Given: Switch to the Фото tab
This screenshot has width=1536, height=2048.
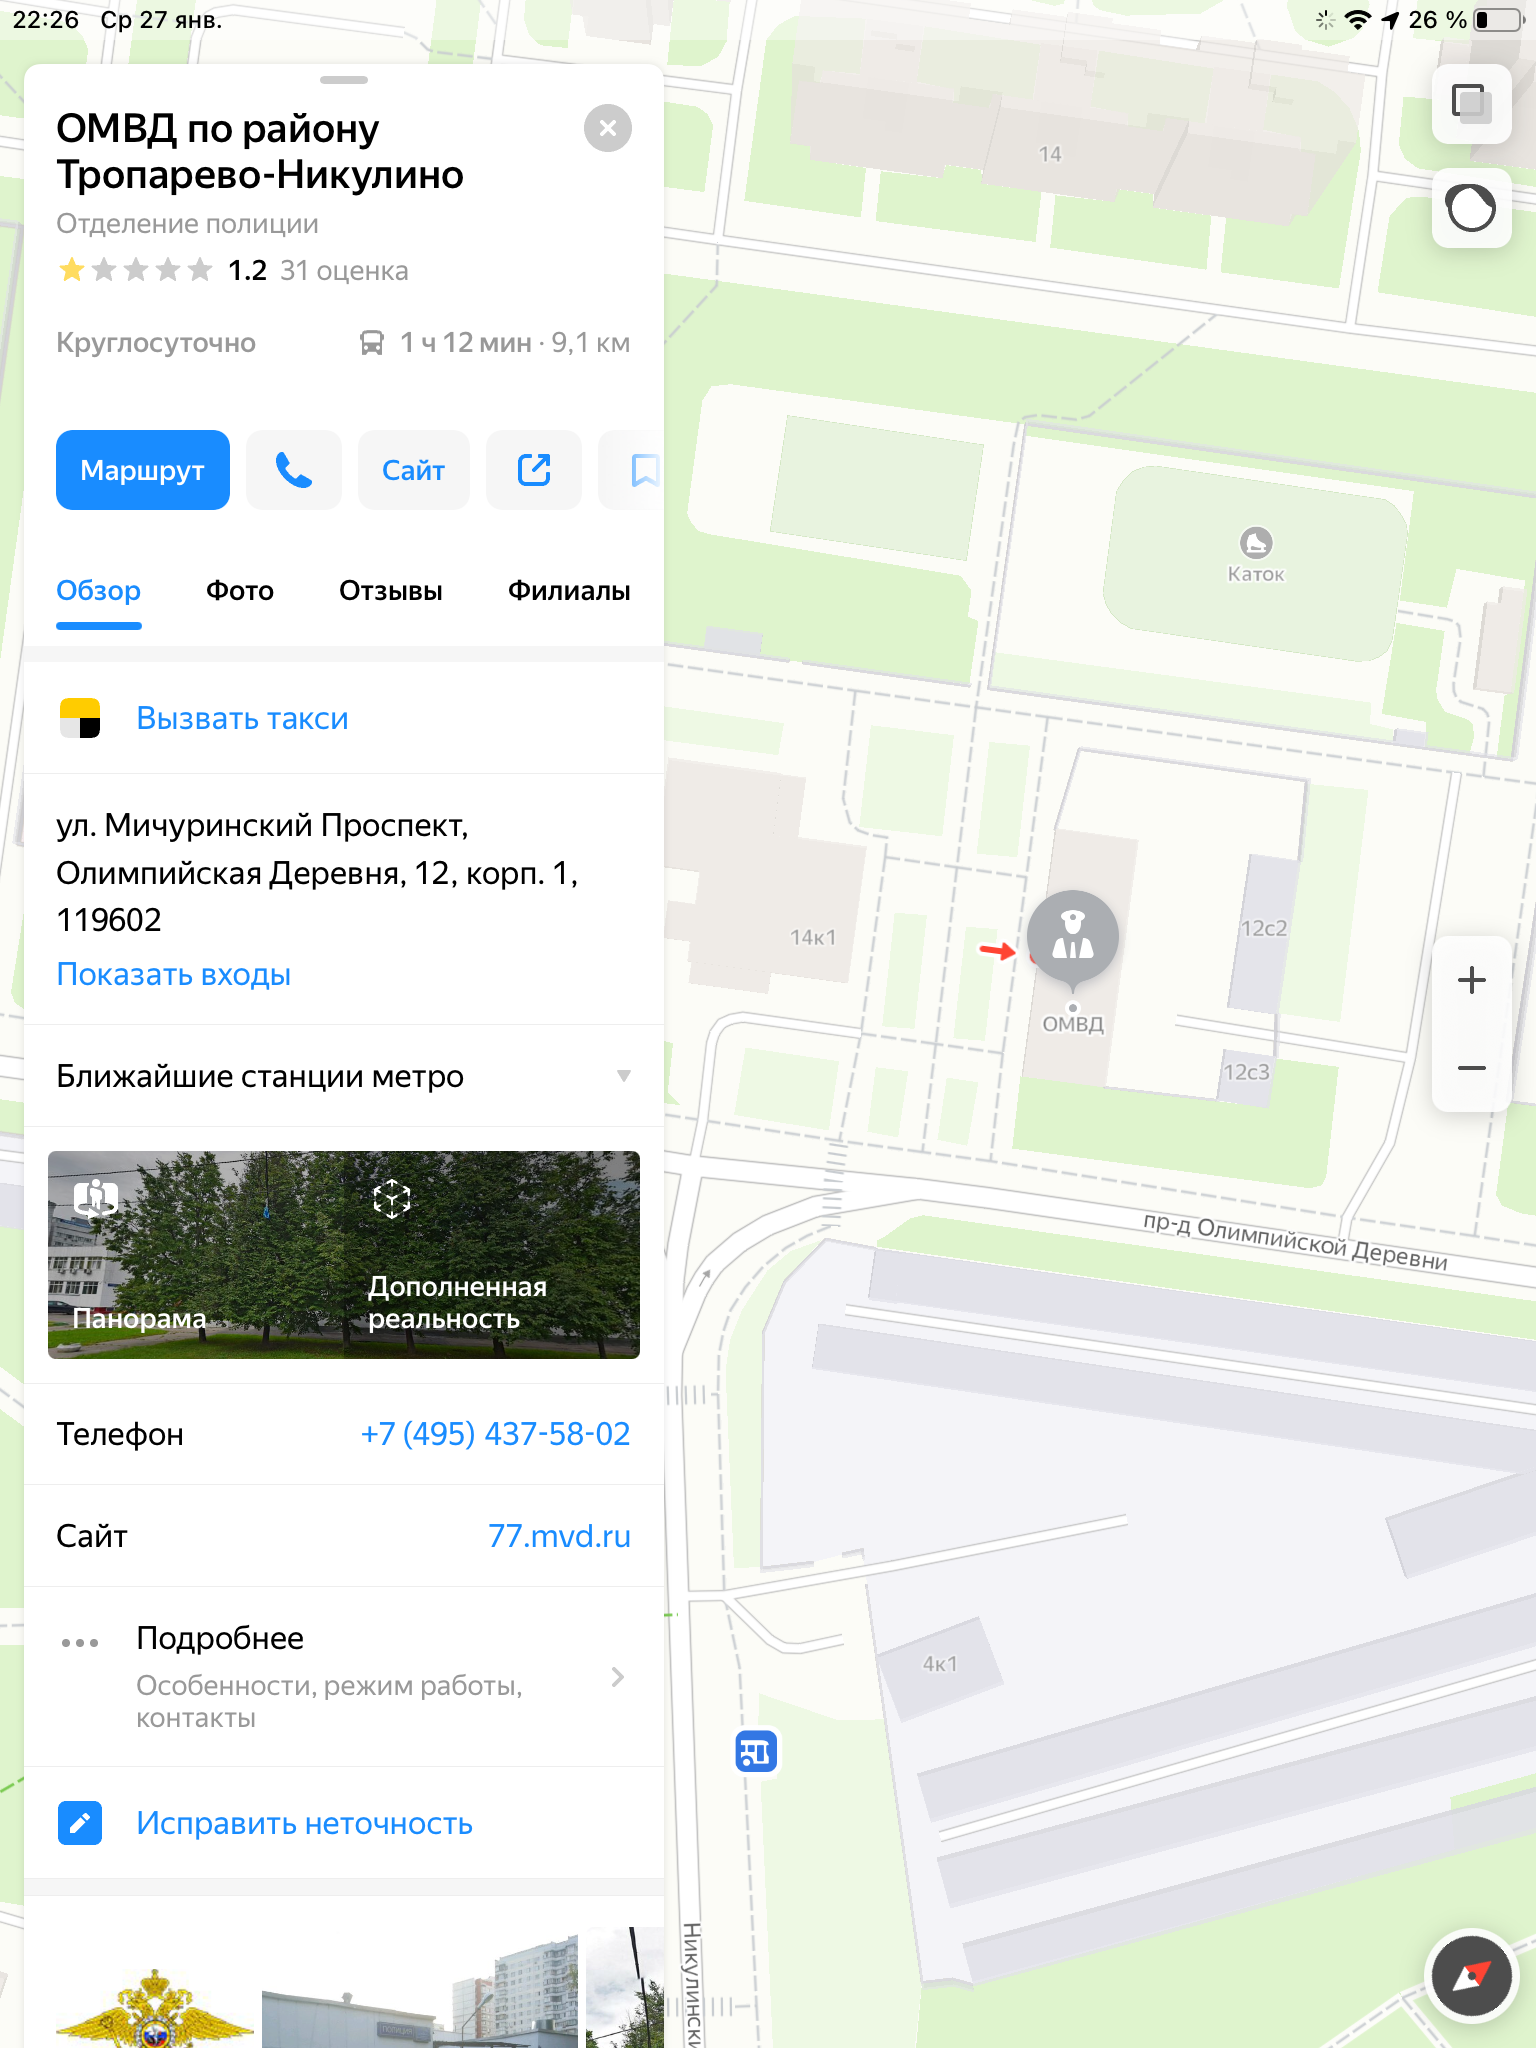Looking at the screenshot, I should (240, 591).
